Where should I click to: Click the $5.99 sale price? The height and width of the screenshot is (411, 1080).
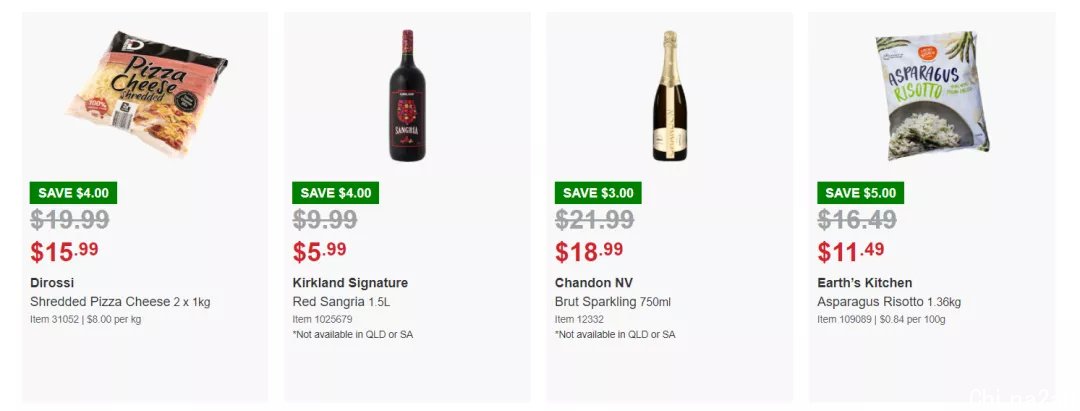(x=320, y=251)
